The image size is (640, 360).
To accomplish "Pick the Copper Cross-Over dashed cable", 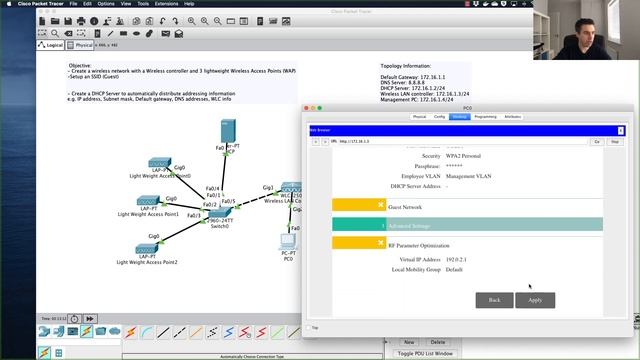I will pyautogui.click(x=180, y=333).
